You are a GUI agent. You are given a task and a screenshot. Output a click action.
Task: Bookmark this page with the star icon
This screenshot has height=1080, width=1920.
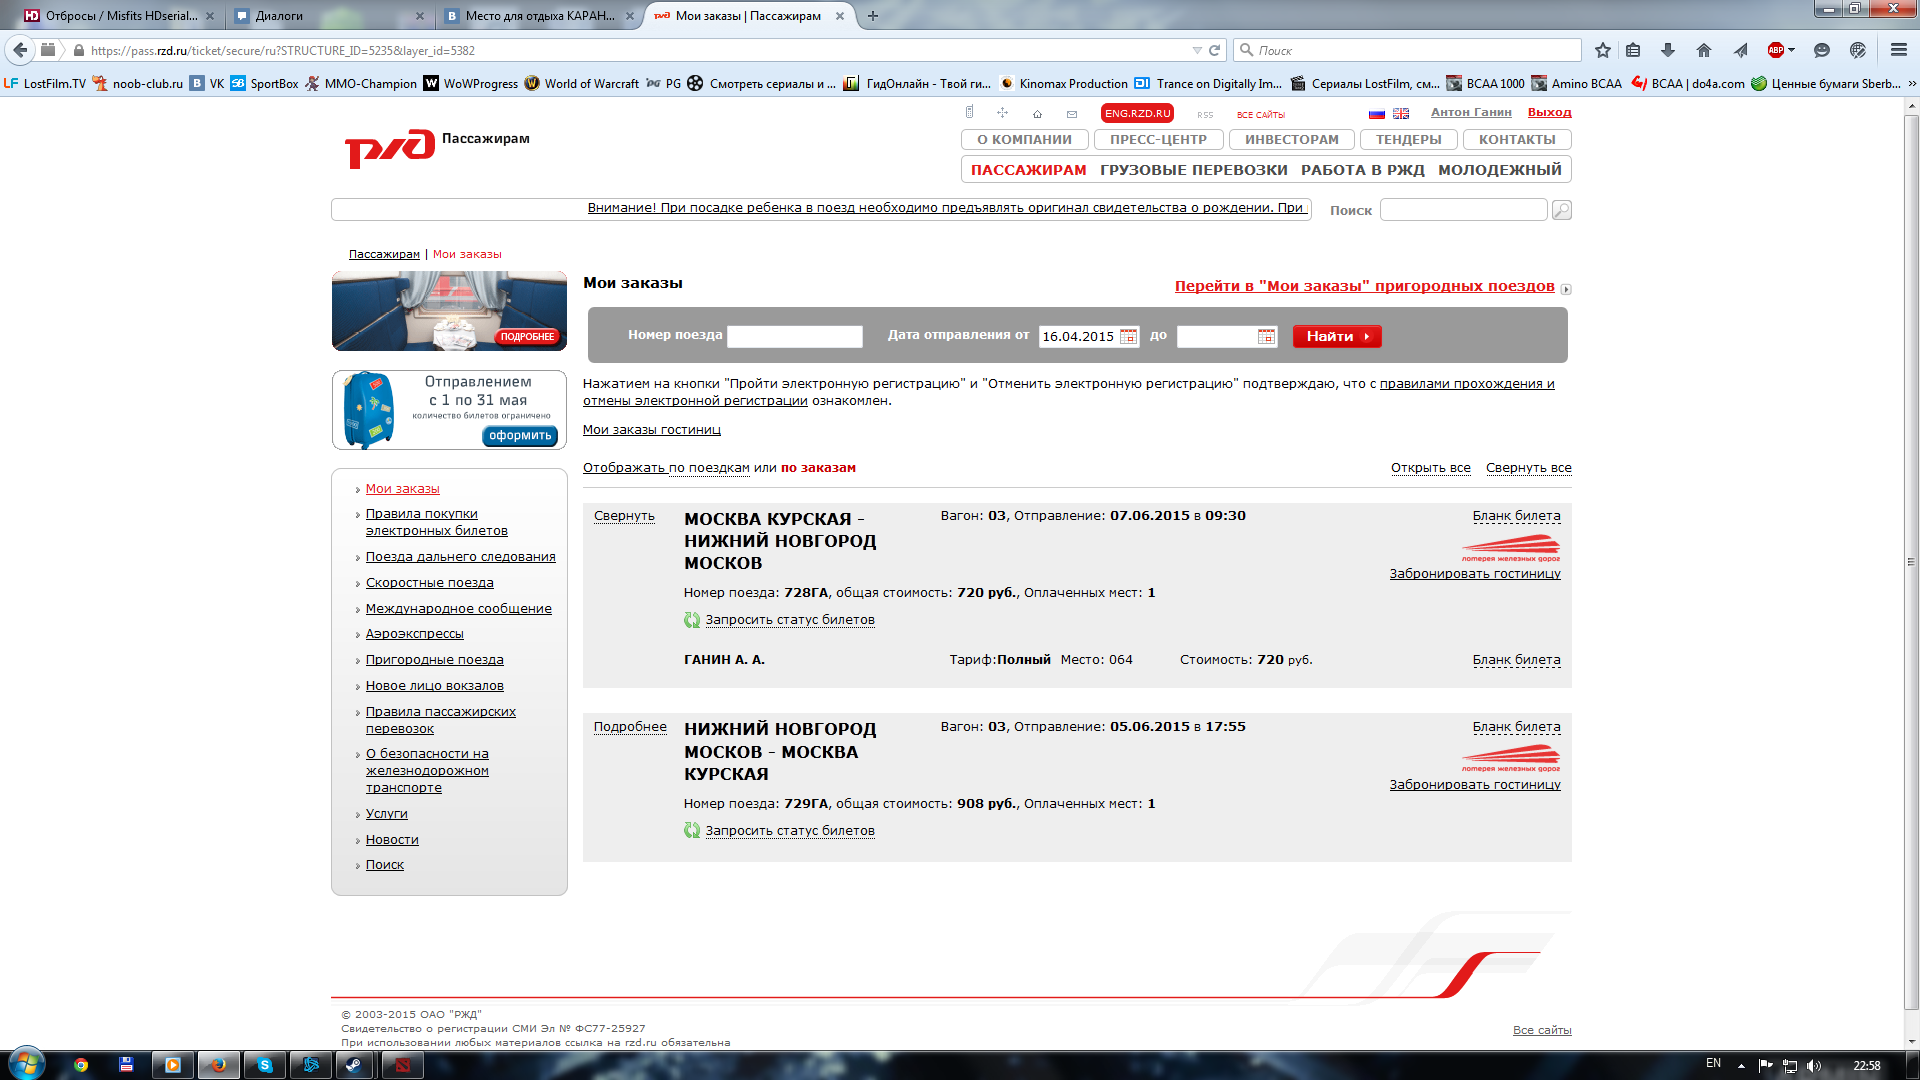(x=1603, y=50)
